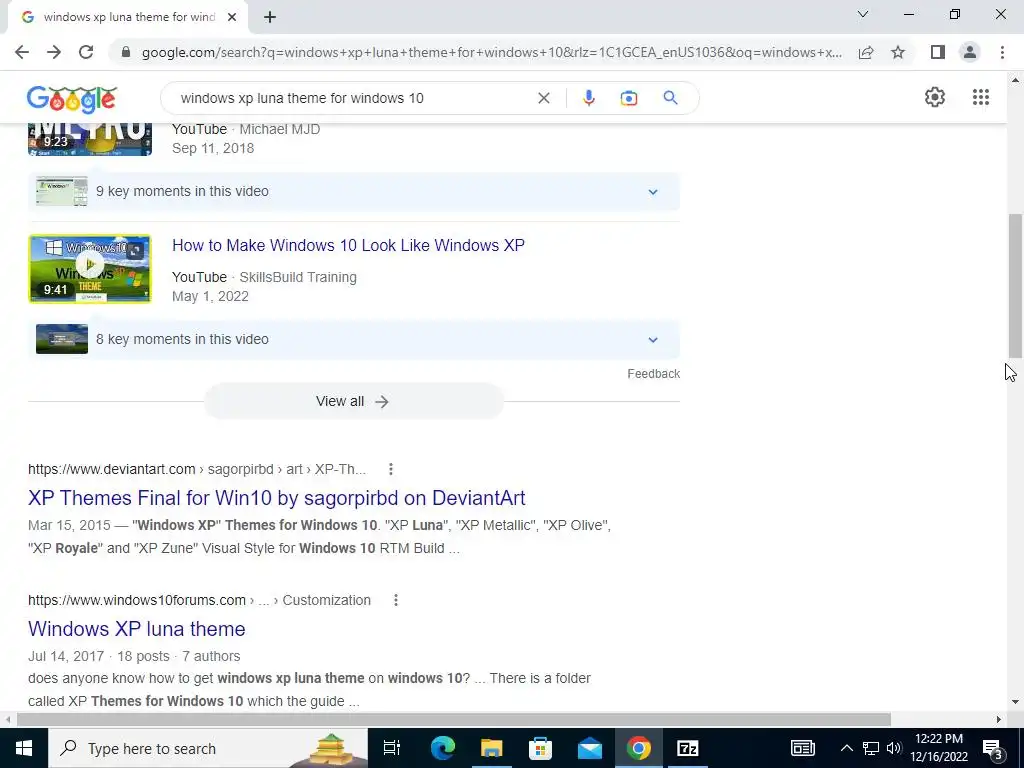1024x768 pixels.
Task: Open Chrome side panel
Action: [938, 52]
